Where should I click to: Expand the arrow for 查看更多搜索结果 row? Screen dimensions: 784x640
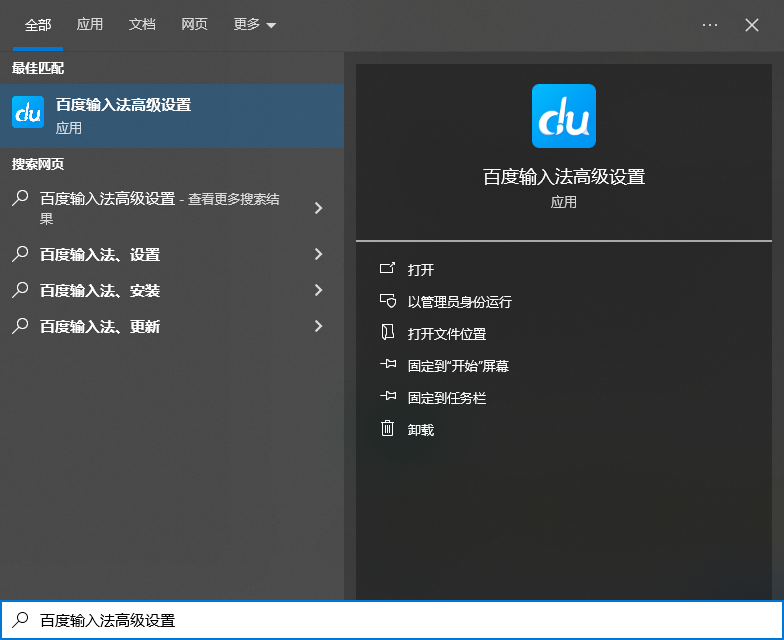click(318, 208)
